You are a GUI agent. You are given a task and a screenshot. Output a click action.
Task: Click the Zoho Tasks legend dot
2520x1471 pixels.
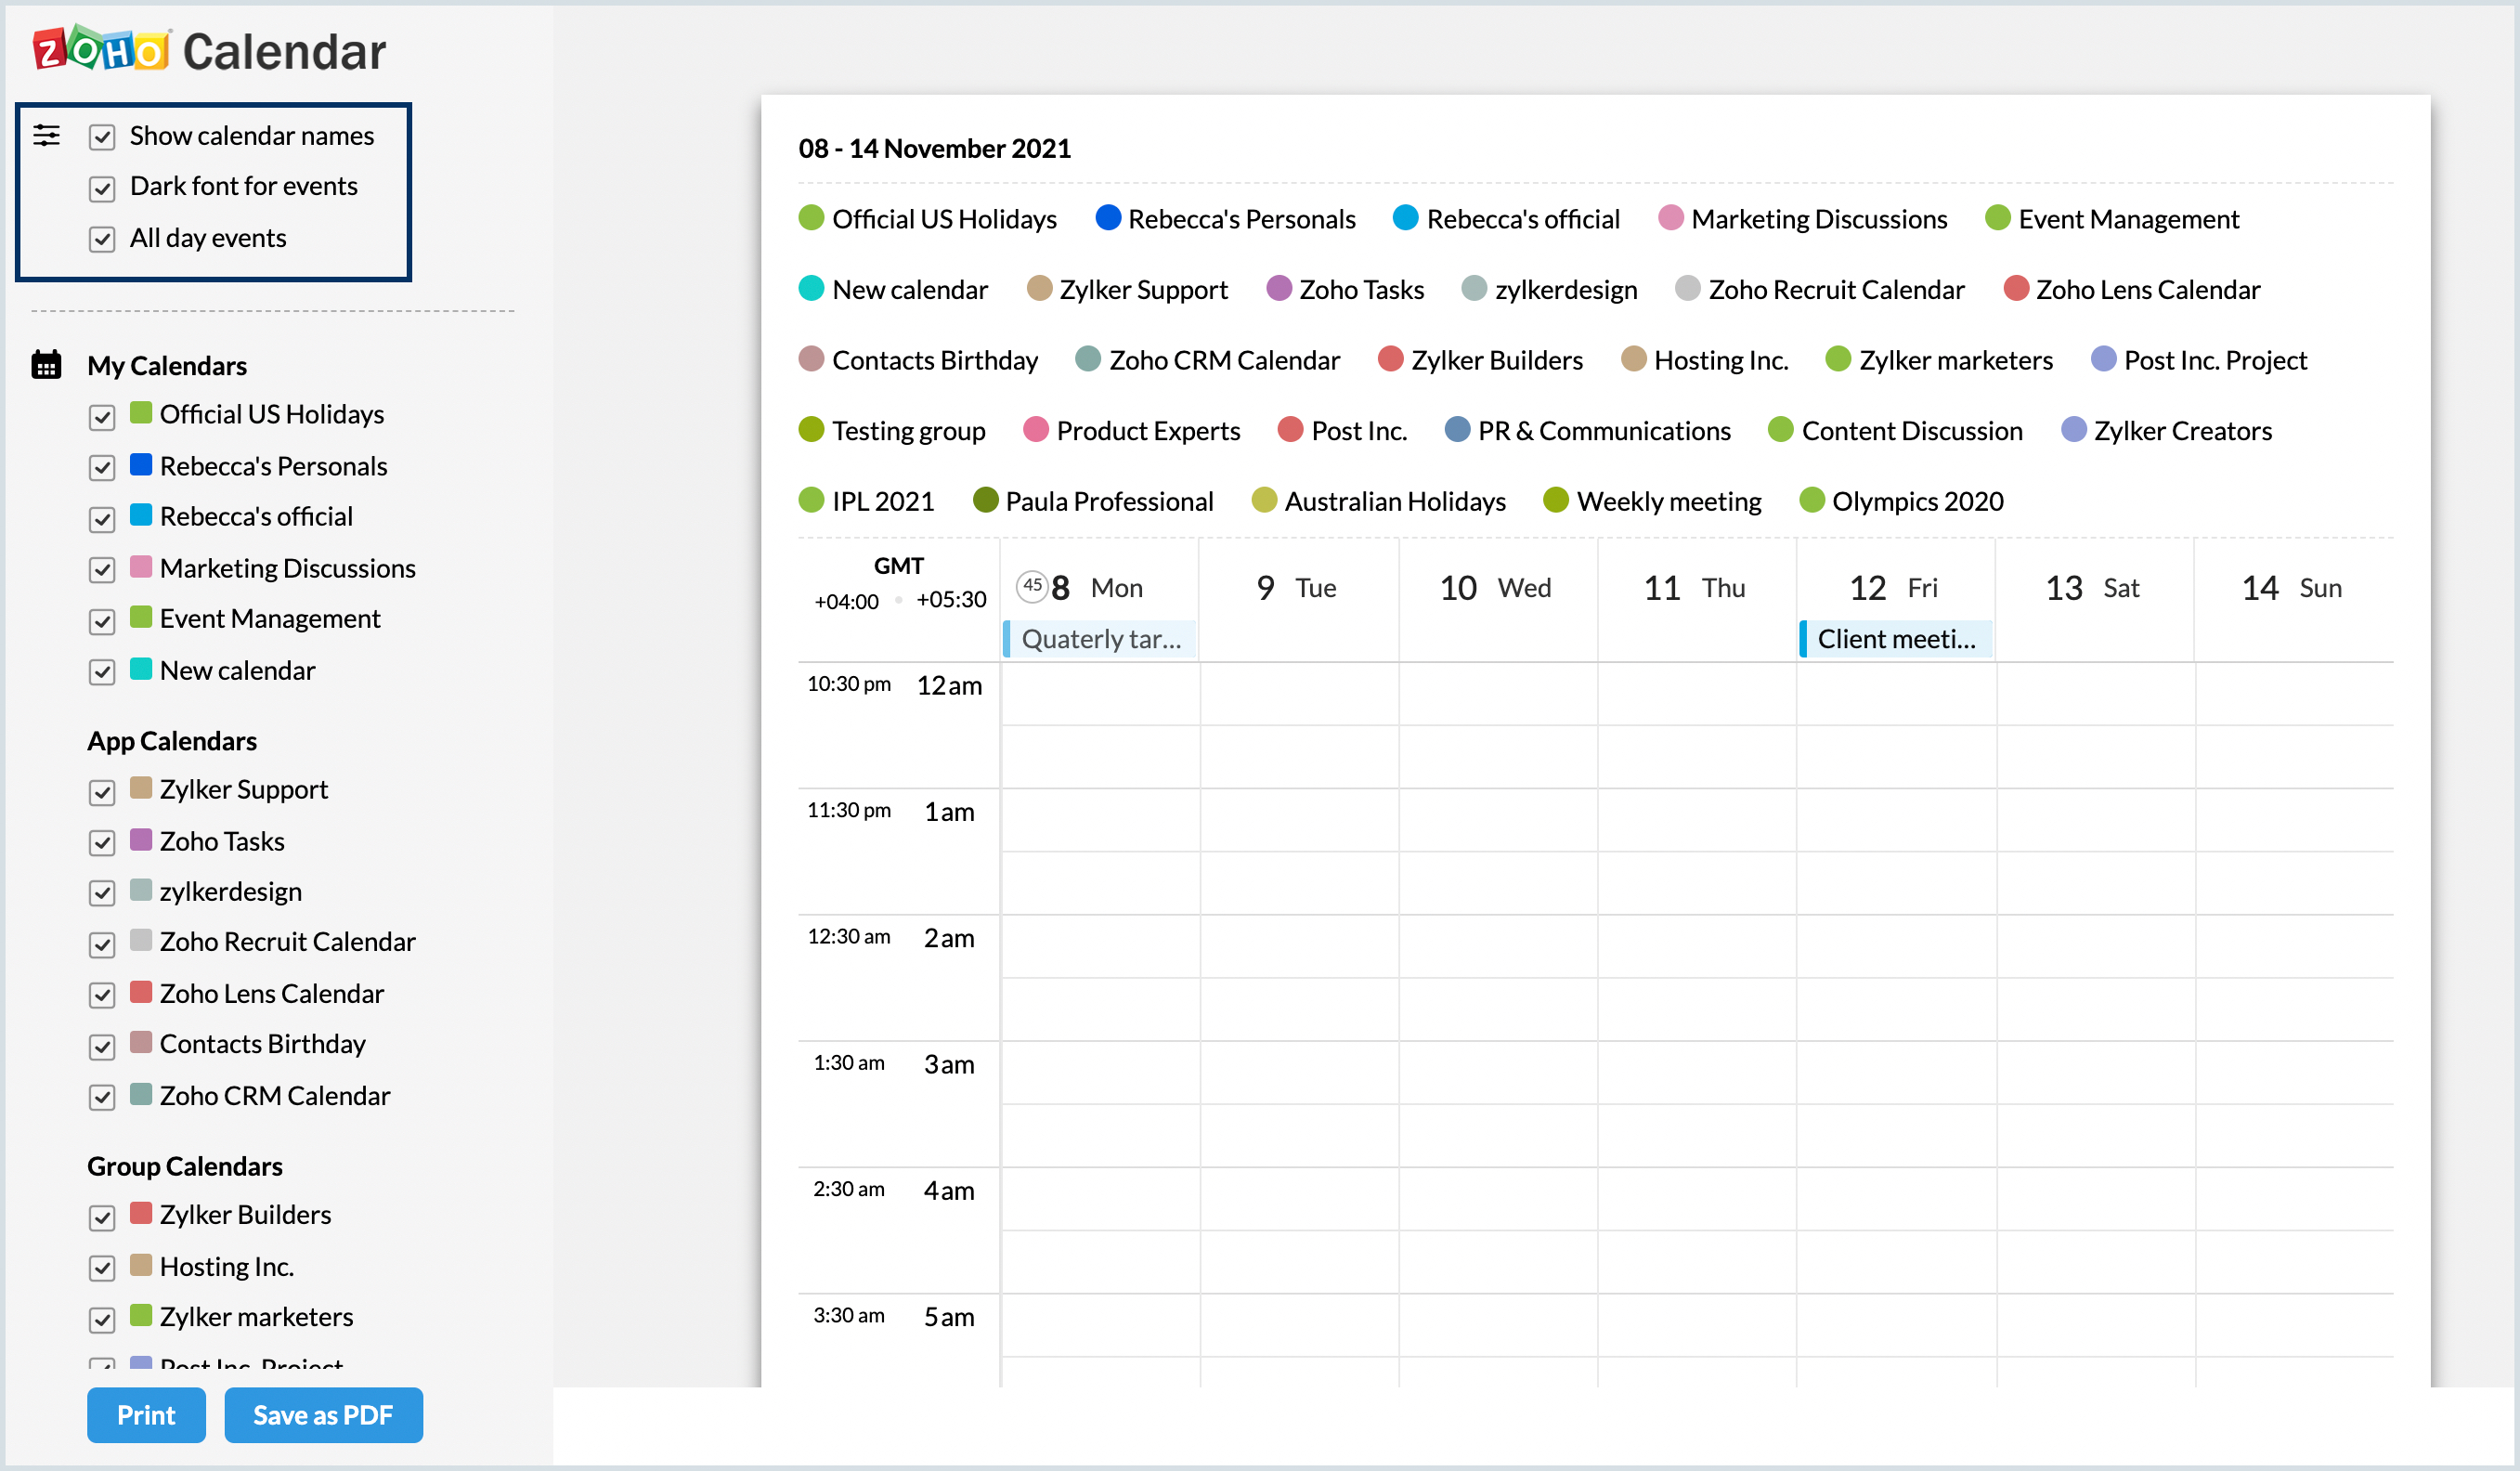1278,289
